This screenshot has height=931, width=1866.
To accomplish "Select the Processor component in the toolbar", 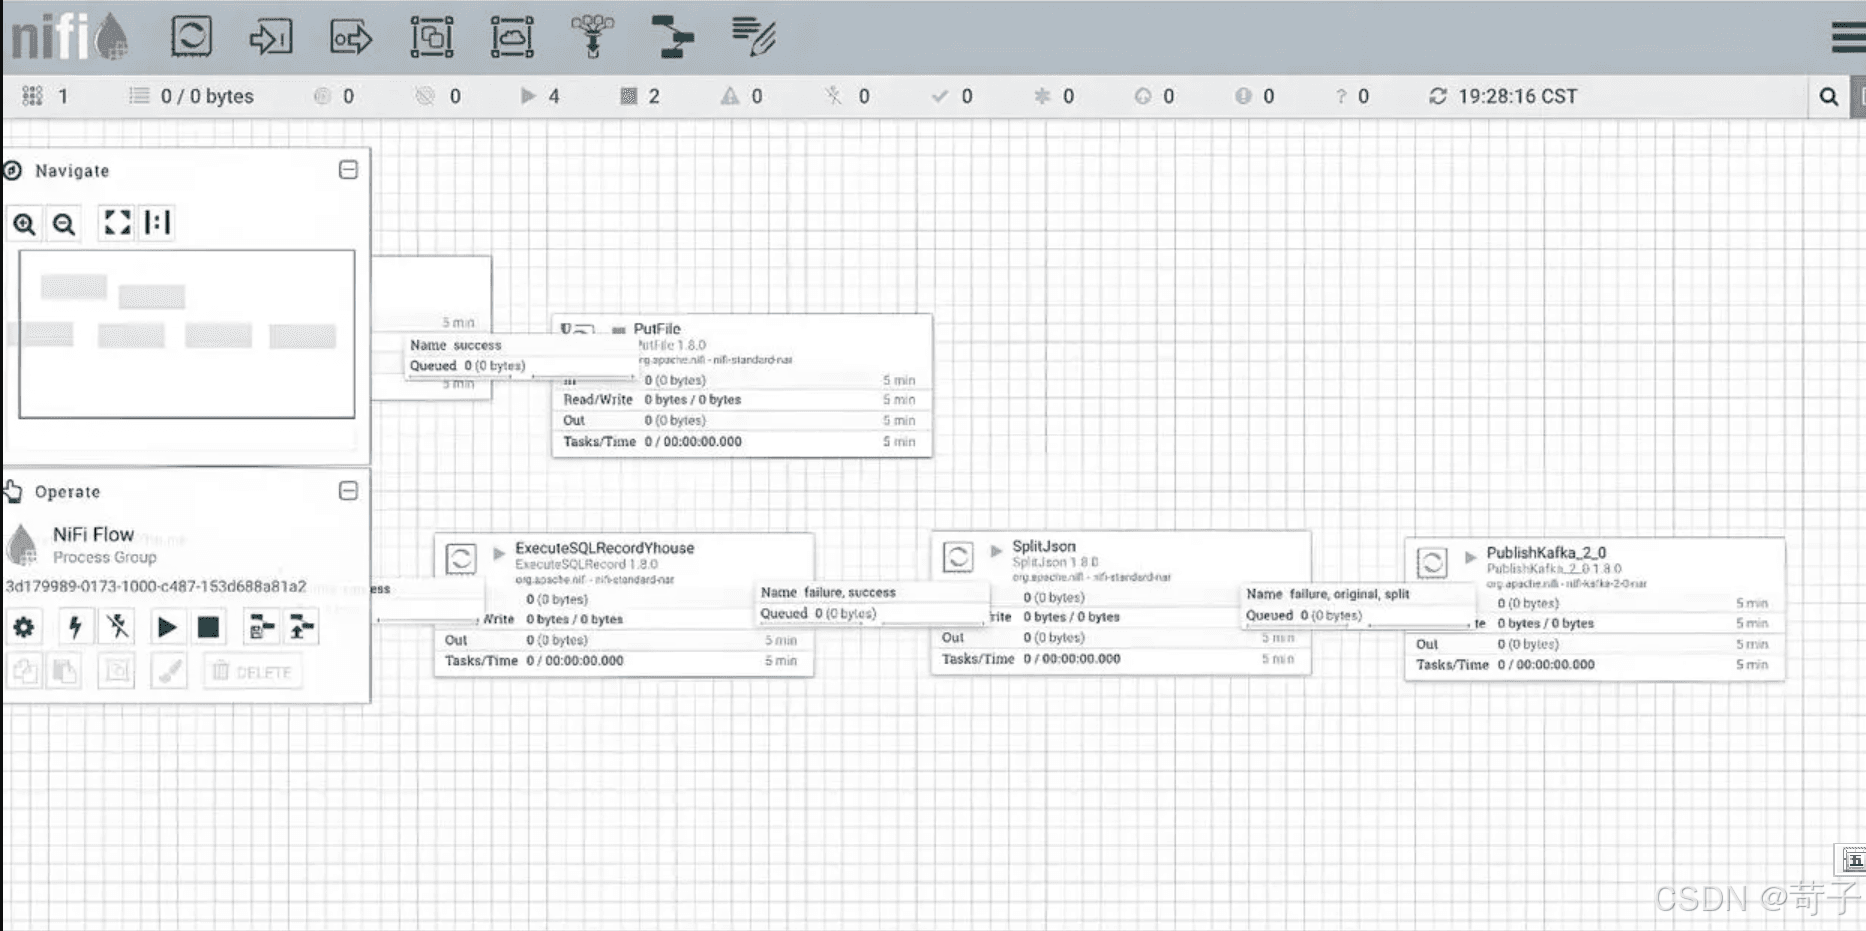I will (191, 37).
